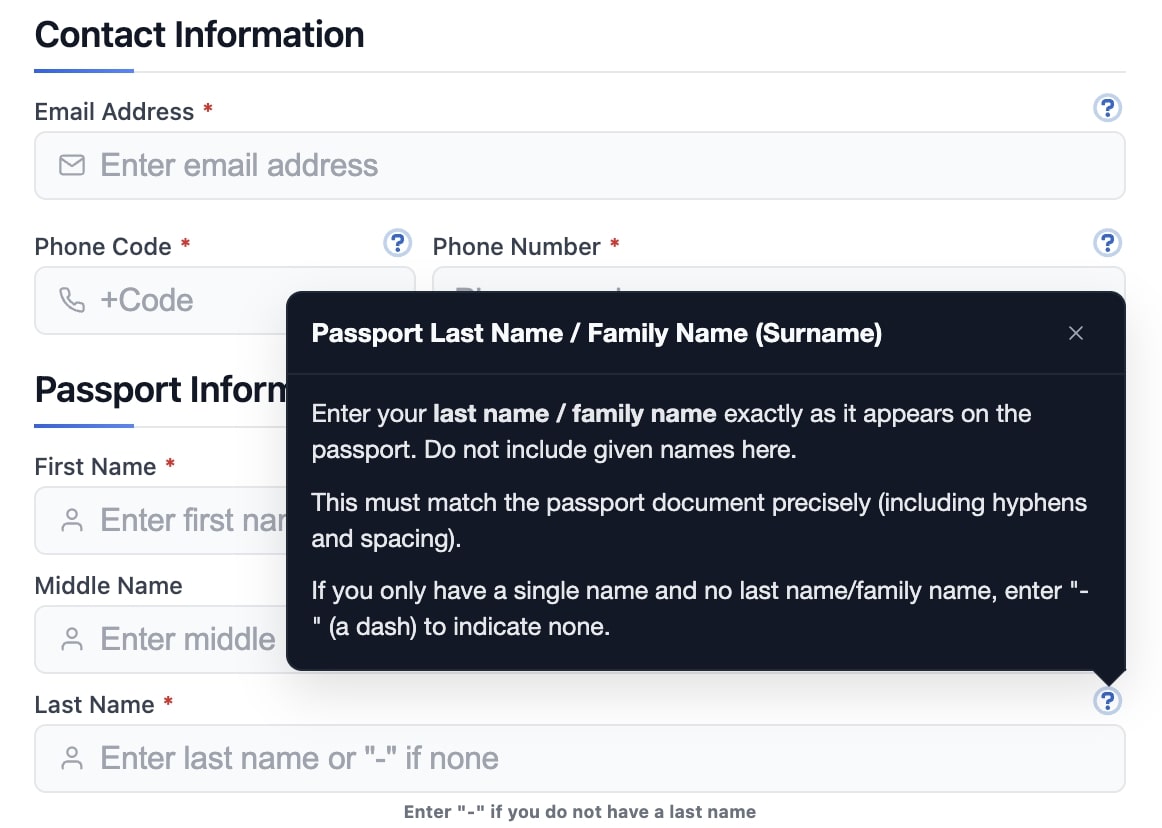Dismiss the Passport Last Name tooltip

1076,333
